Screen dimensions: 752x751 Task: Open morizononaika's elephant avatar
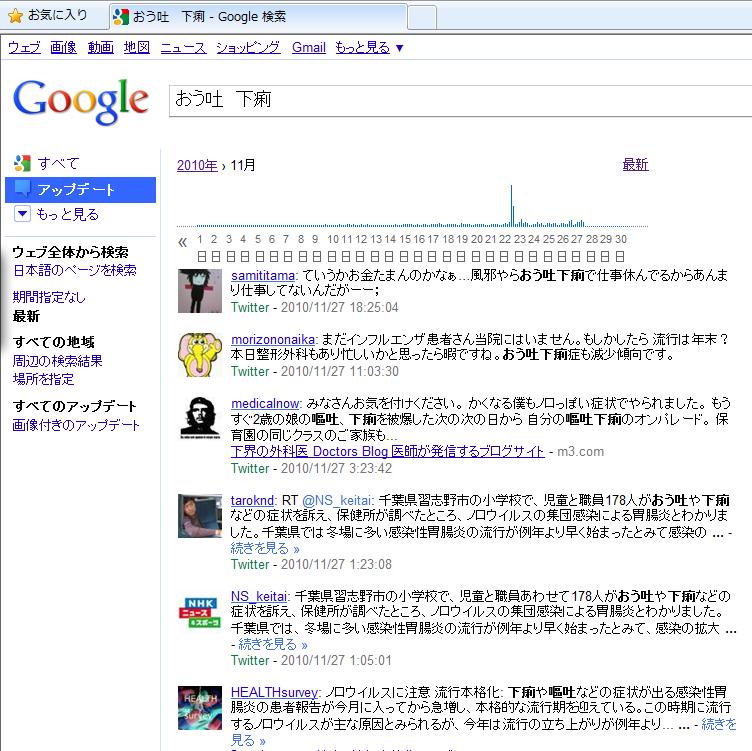(200, 355)
